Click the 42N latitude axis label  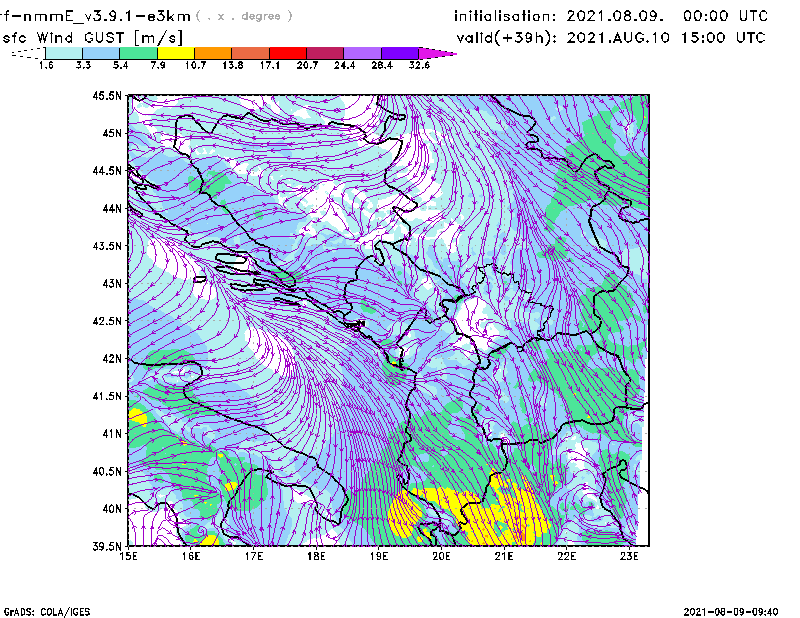coord(110,359)
